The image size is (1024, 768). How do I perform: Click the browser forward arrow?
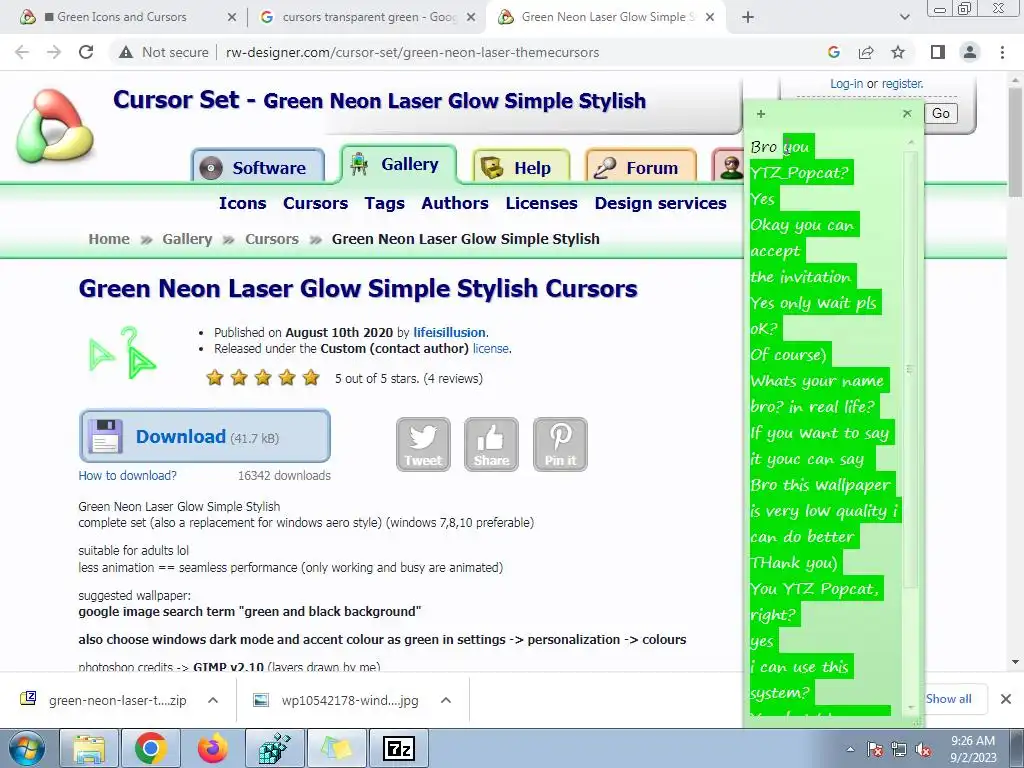coord(54,52)
